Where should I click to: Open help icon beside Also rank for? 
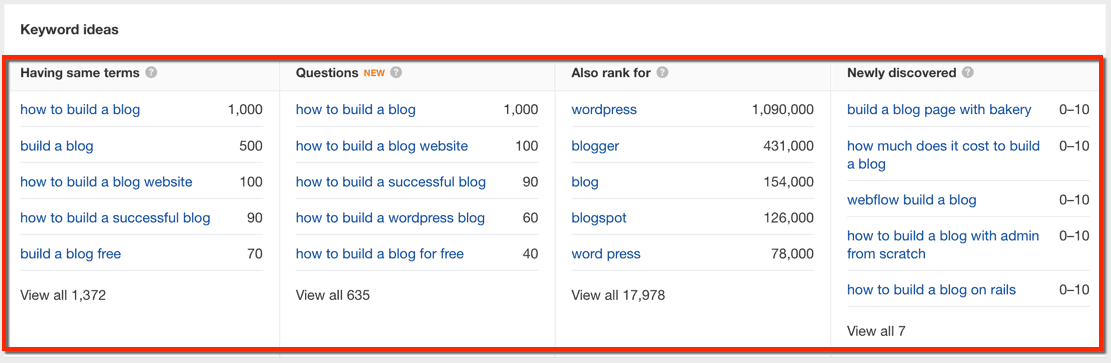662,72
